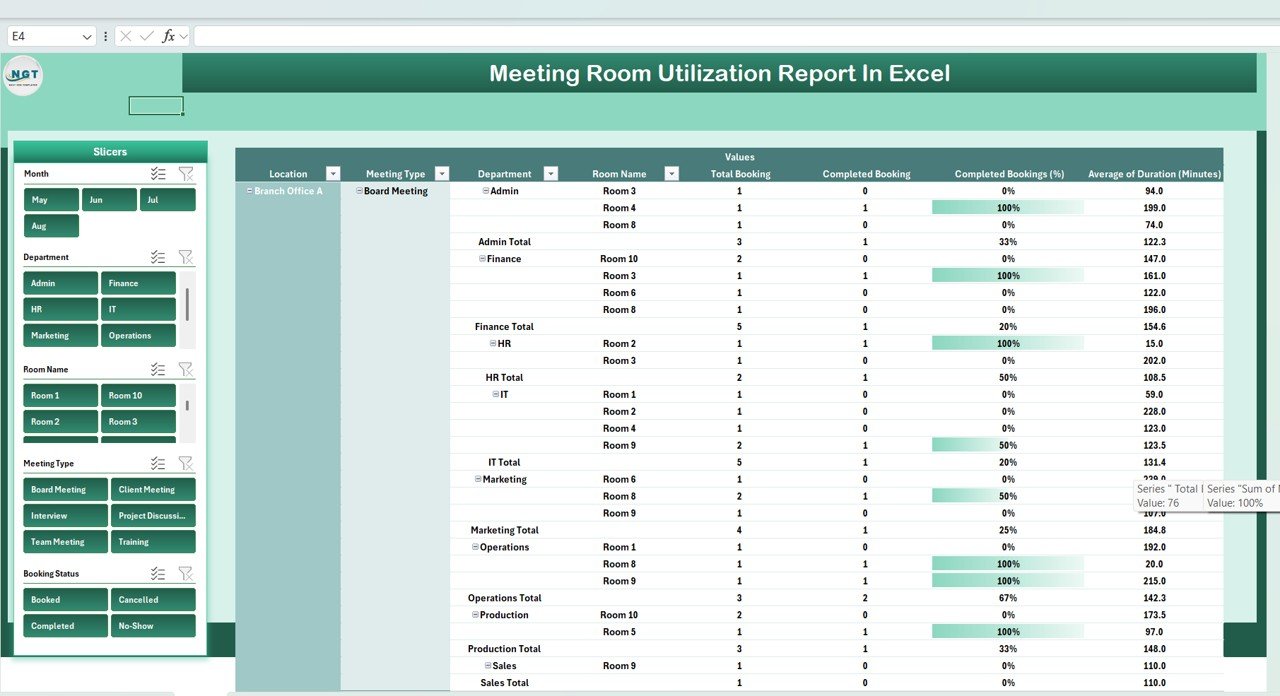Screen dimensions: 1280x696
Task: Select No-Show in the Booking Status slicer
Action: coord(153,625)
